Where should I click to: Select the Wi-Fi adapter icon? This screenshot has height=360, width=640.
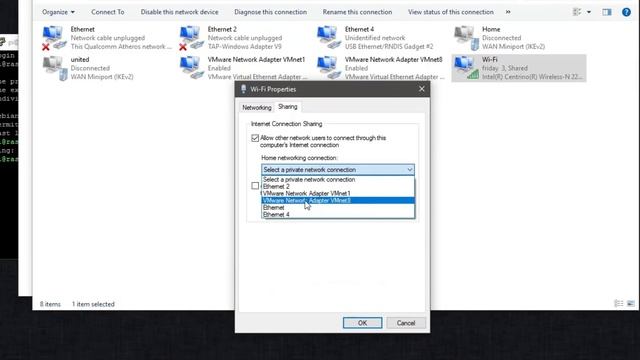[x=466, y=68]
